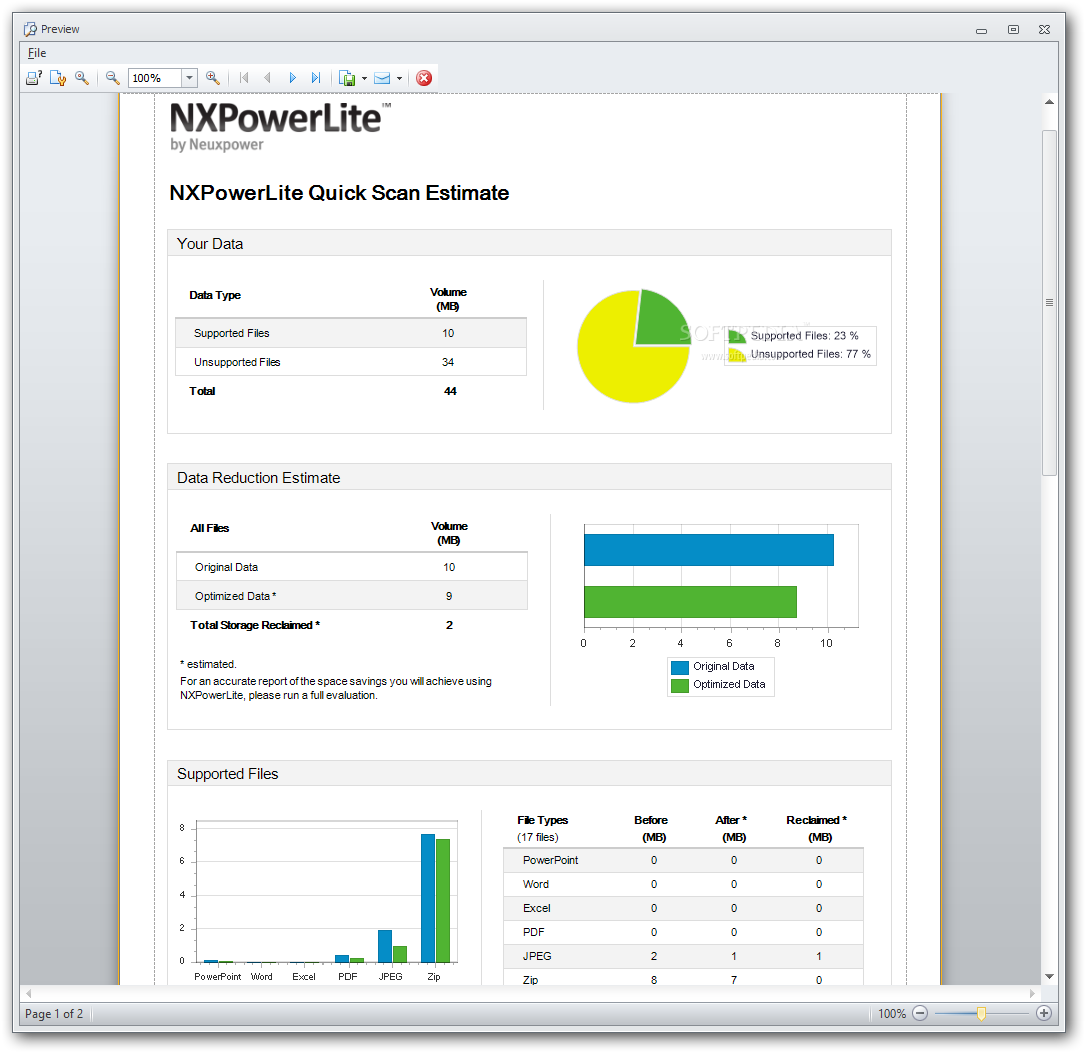The height and width of the screenshot is (1053, 1086).
Task: Click the 'JPEG' file type row
Action: (683, 956)
